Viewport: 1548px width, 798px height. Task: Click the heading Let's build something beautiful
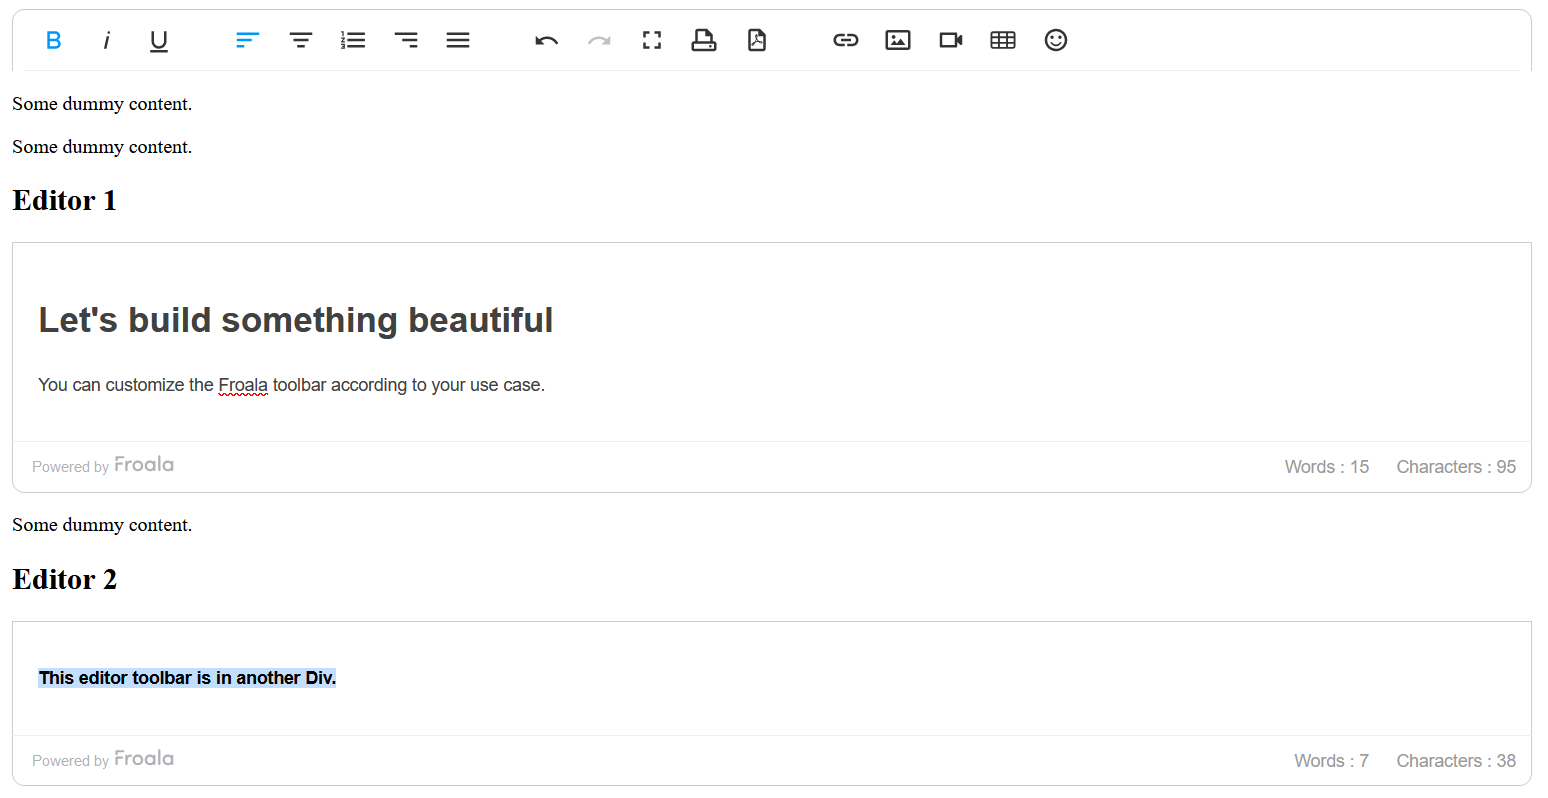pos(296,319)
